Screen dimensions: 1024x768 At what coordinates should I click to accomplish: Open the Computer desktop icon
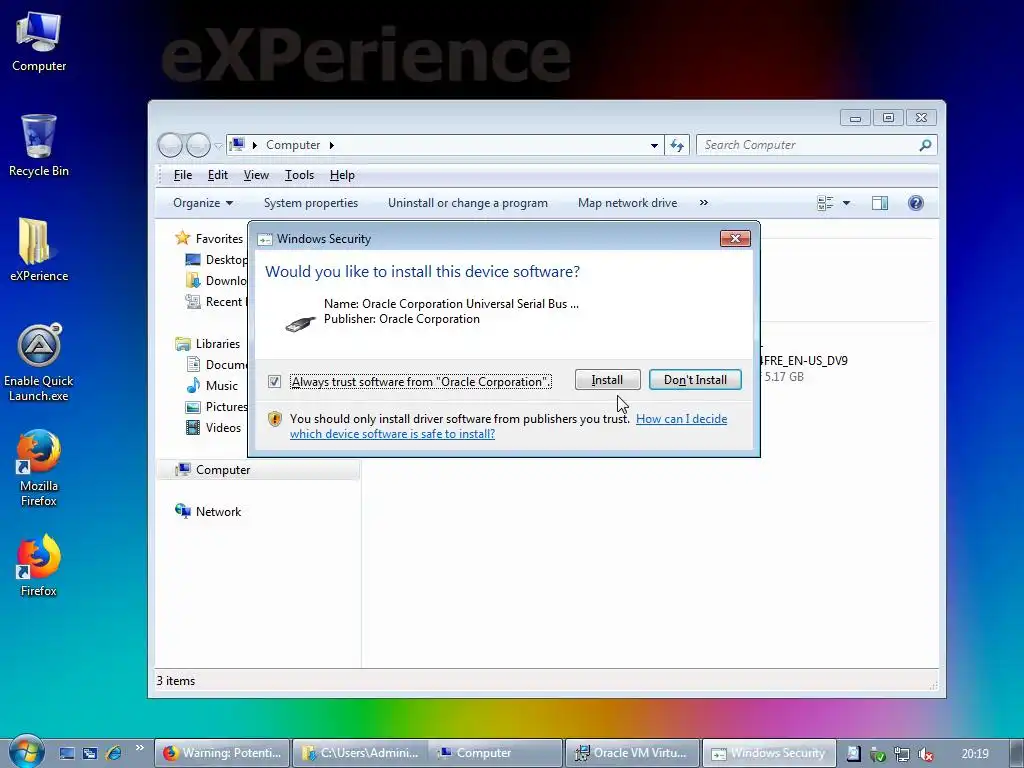coord(39,42)
